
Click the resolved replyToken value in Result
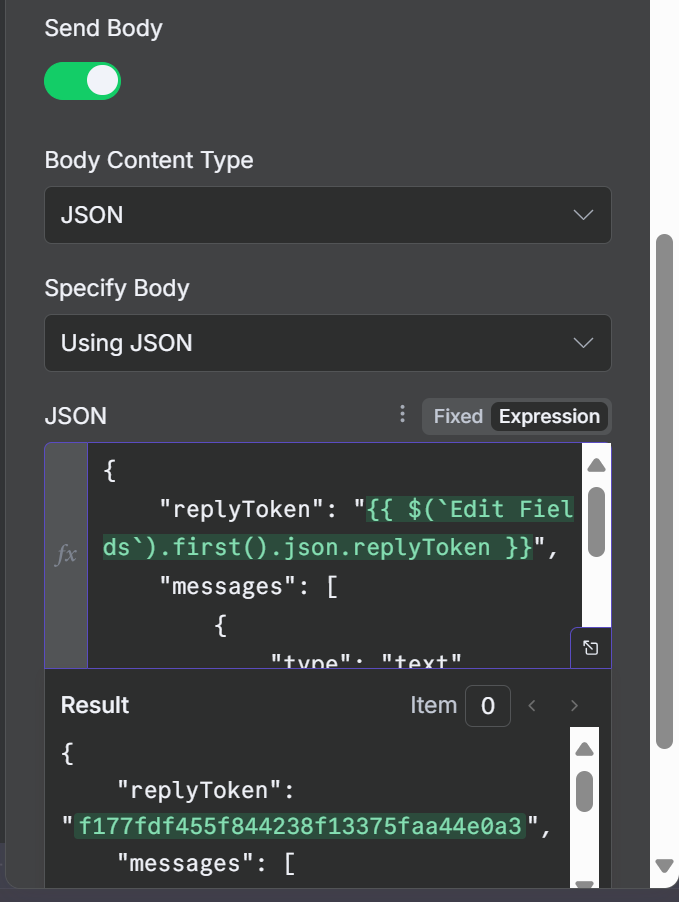click(300, 827)
